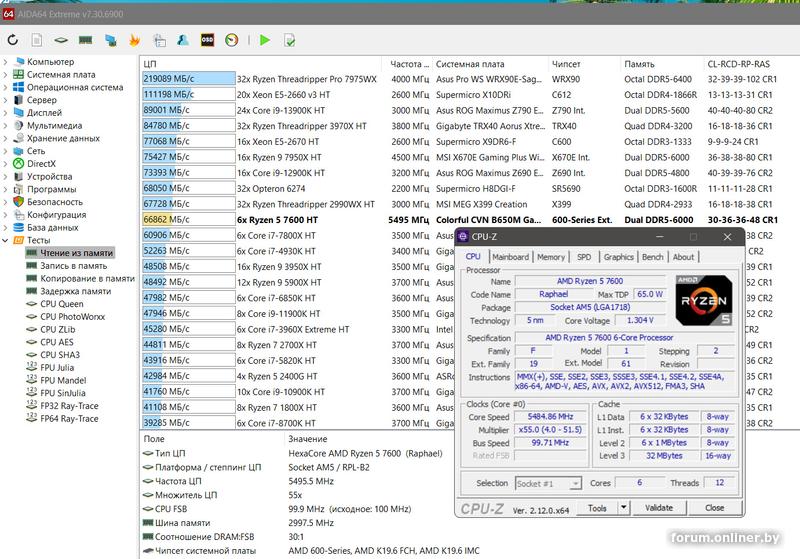800x559 pixels.
Task: Click the flame stability test icon
Action: pos(134,40)
